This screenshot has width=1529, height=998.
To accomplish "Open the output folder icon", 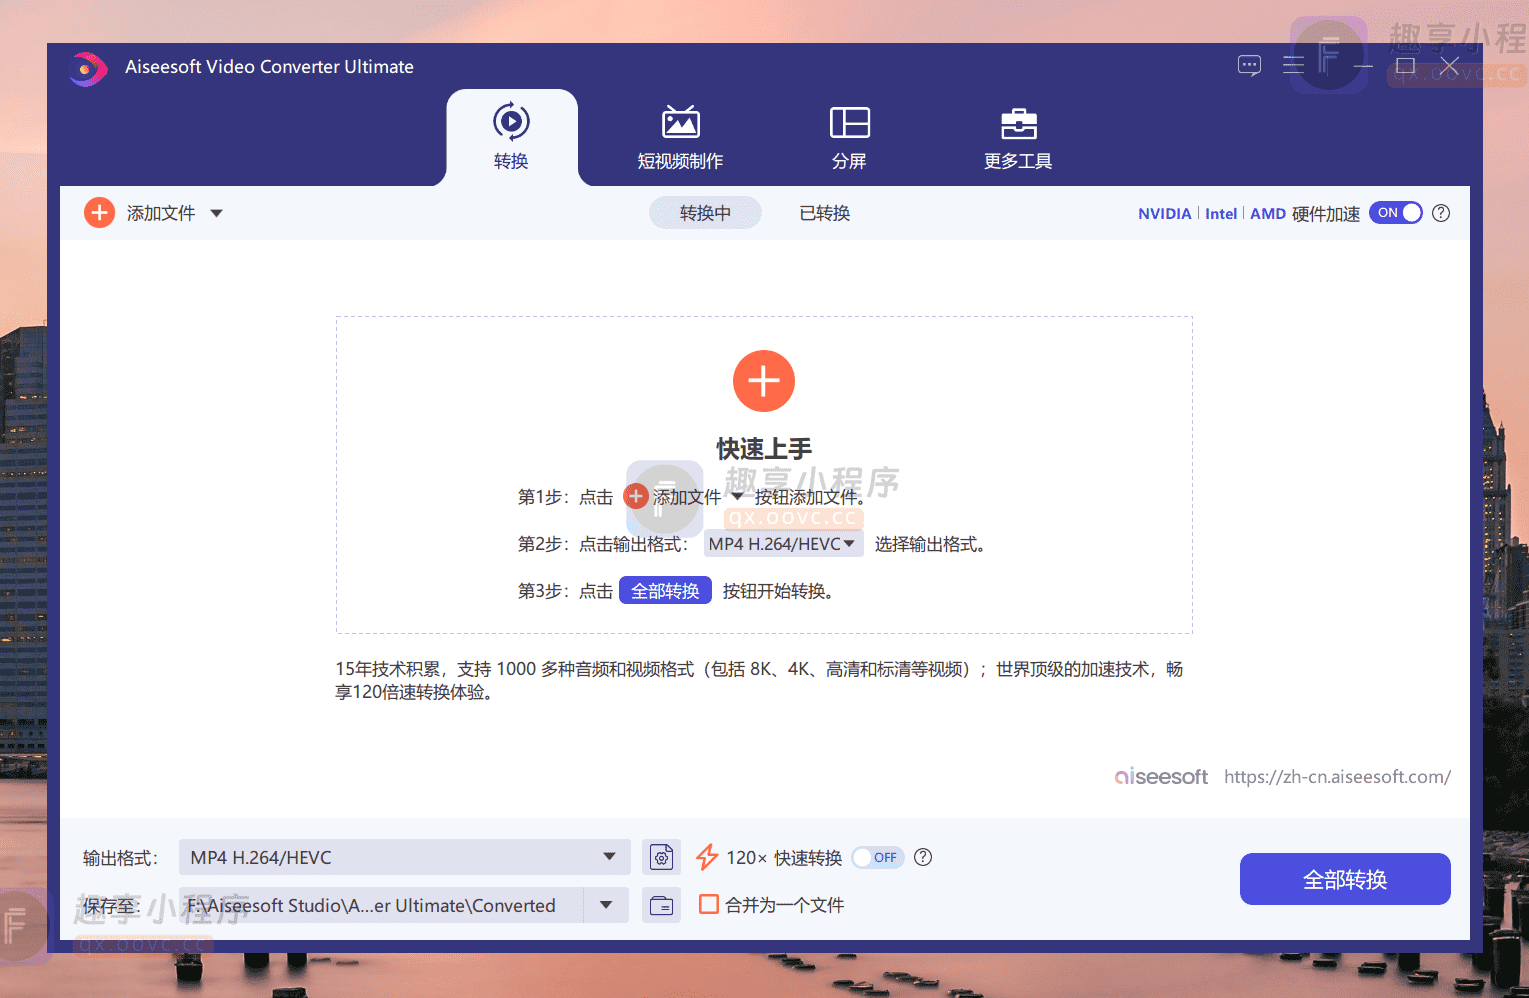I will coord(661,905).
